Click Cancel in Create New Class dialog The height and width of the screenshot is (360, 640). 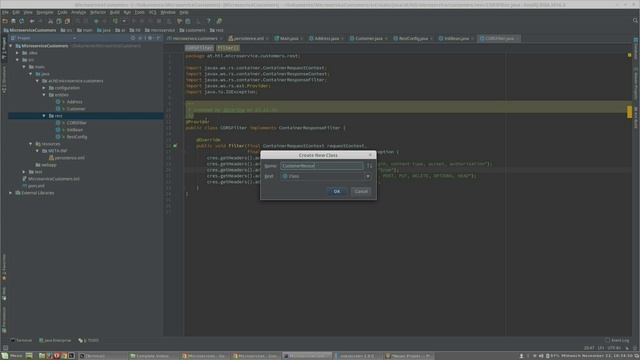tap(361, 191)
